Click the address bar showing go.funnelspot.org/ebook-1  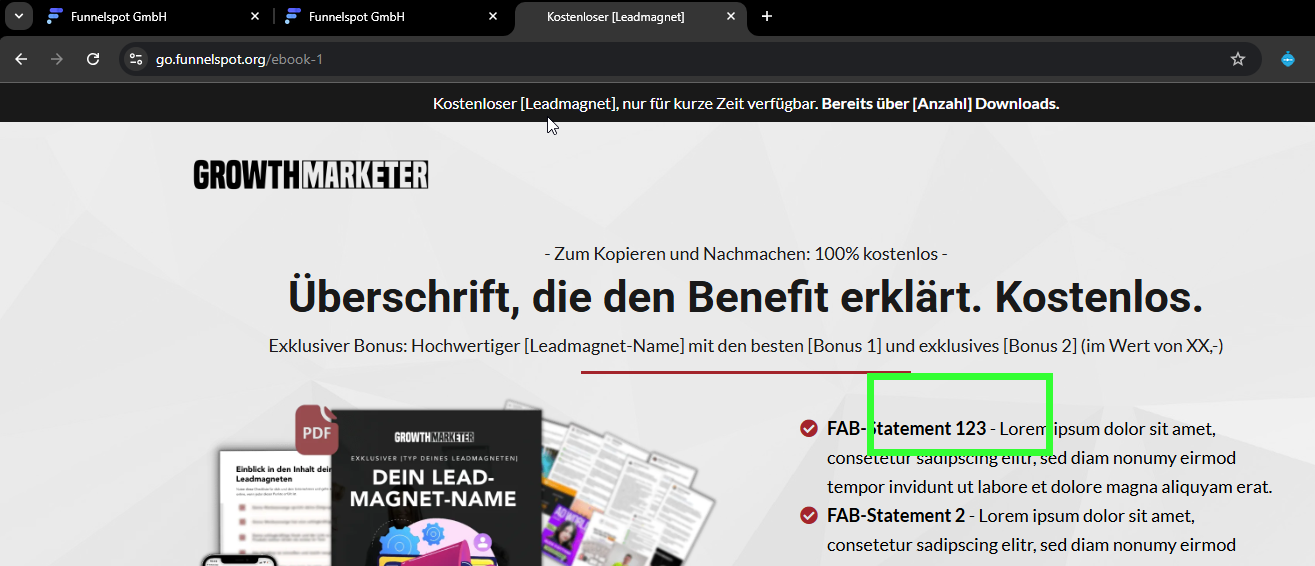pos(688,59)
